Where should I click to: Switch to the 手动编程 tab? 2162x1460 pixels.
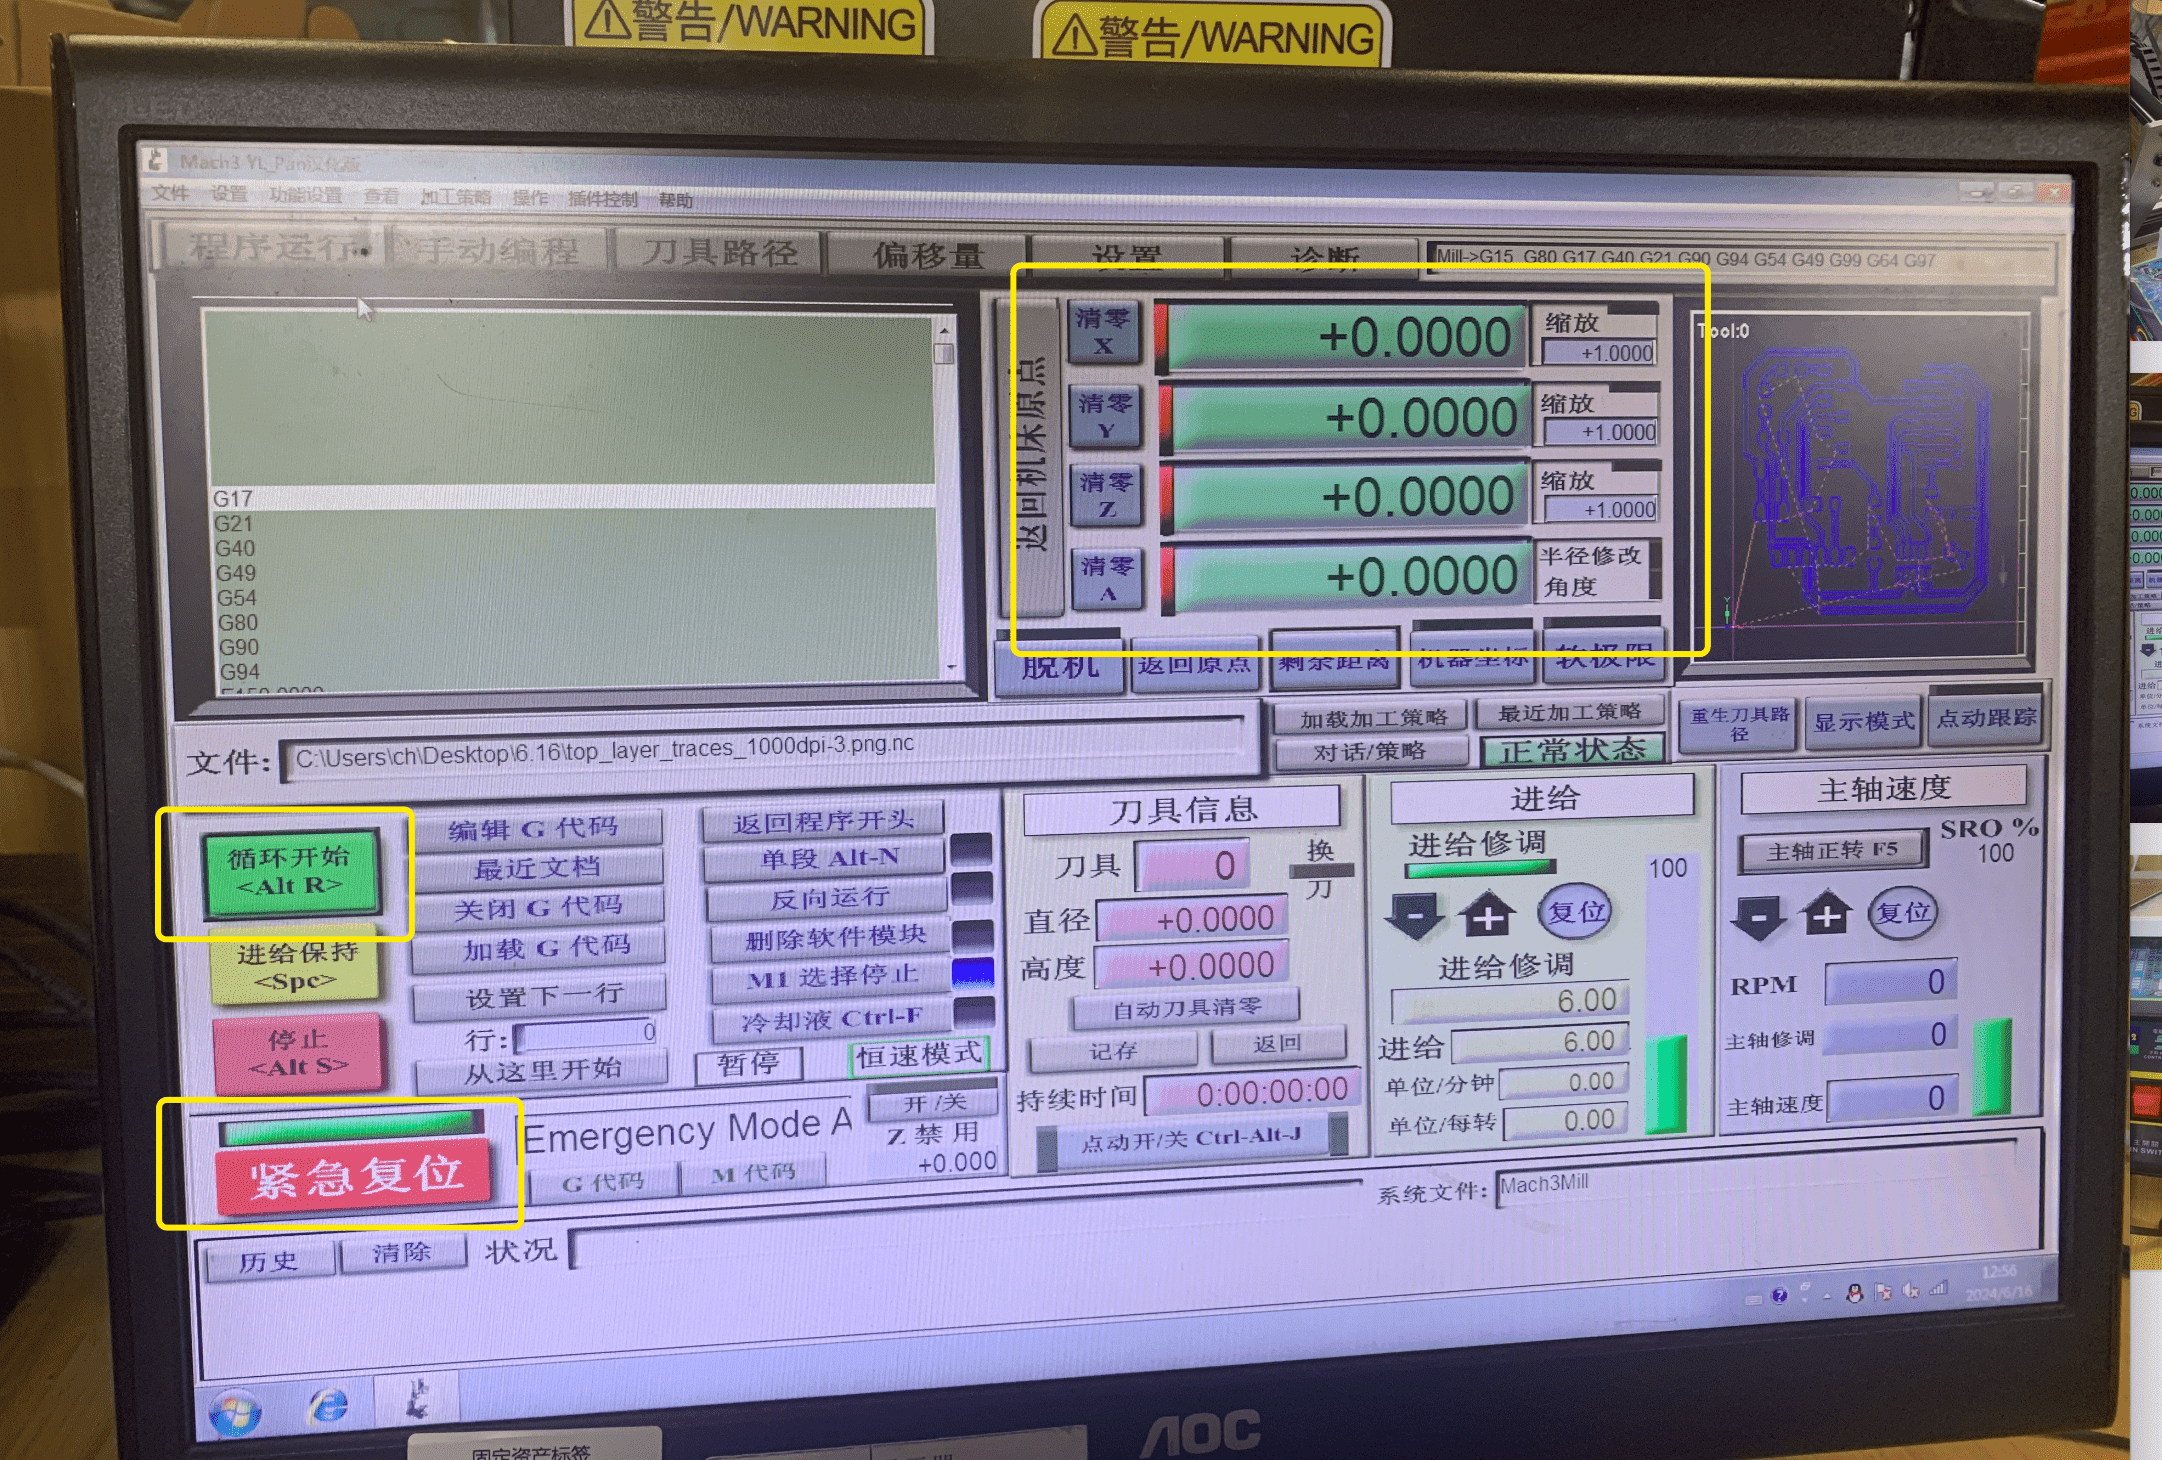point(498,250)
